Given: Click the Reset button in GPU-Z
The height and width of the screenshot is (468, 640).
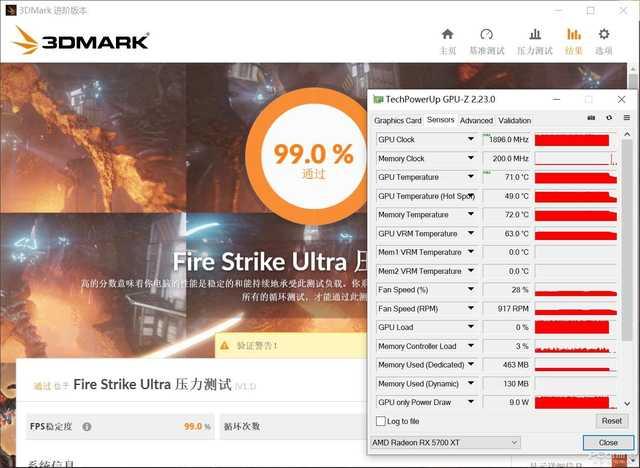Looking at the screenshot, I should pos(611,421).
